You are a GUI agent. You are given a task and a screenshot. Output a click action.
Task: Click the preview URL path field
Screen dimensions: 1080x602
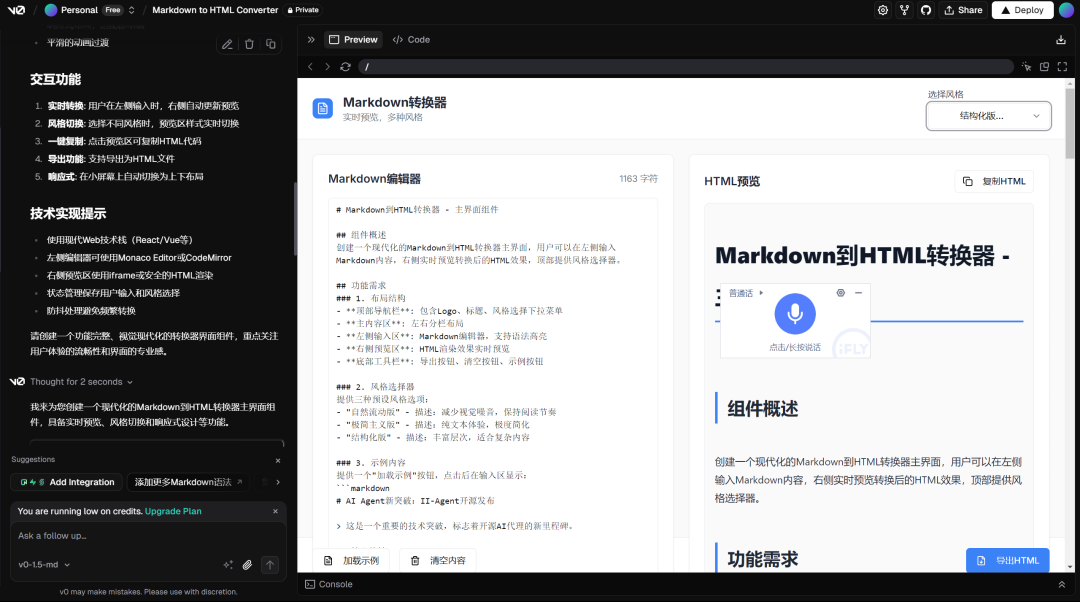point(685,67)
